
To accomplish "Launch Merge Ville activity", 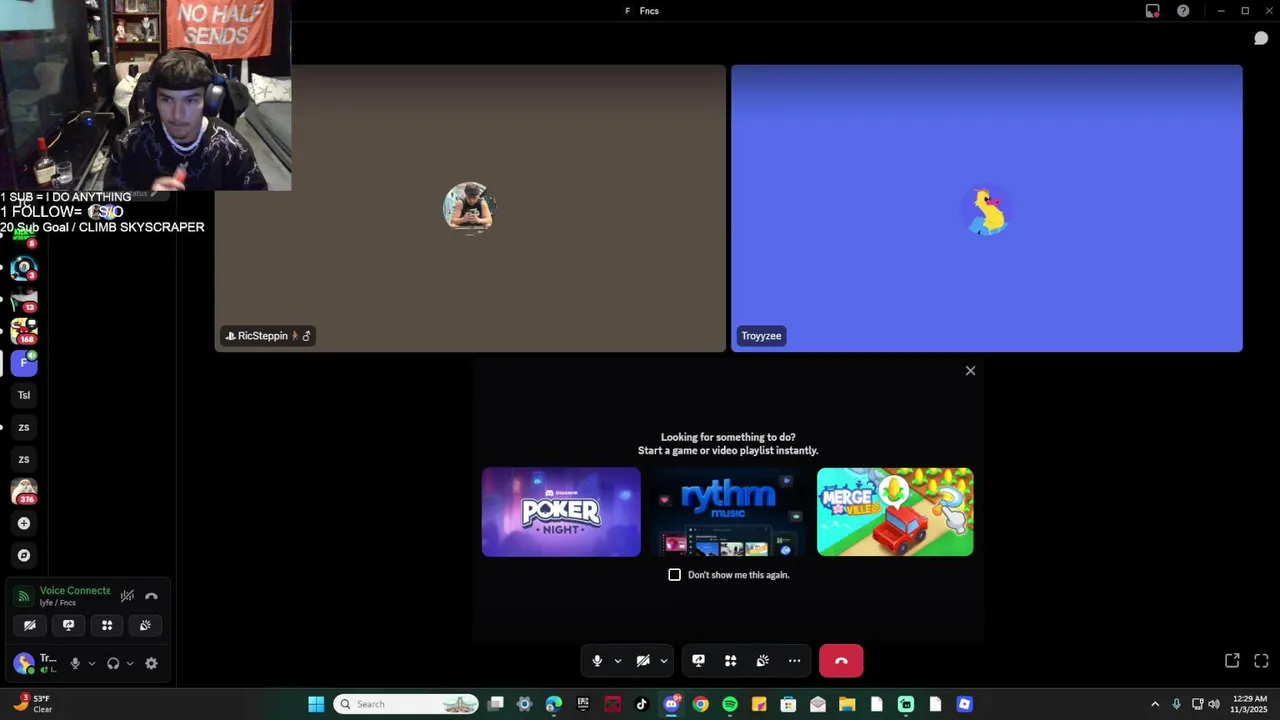I will pos(895,512).
